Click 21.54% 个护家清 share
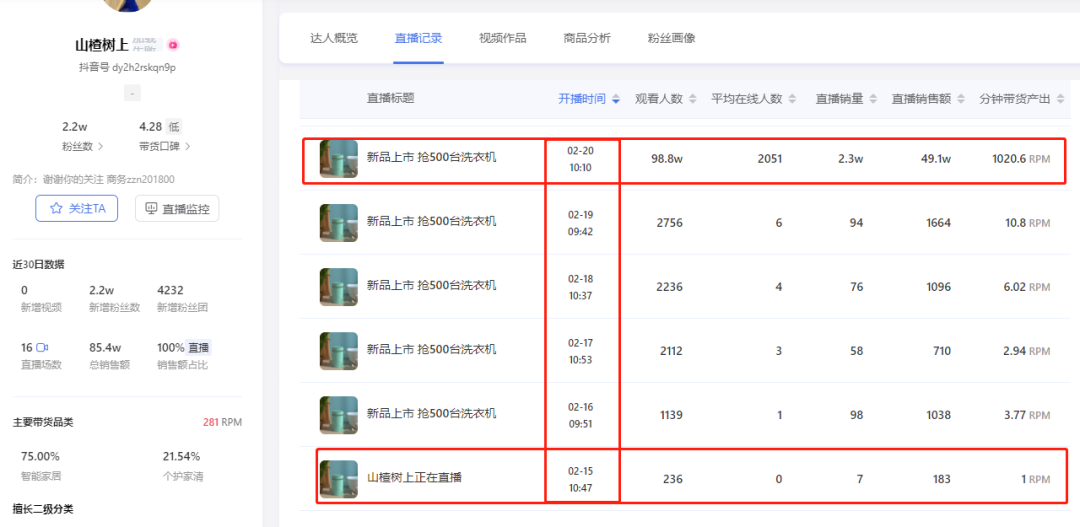 [x=181, y=456]
